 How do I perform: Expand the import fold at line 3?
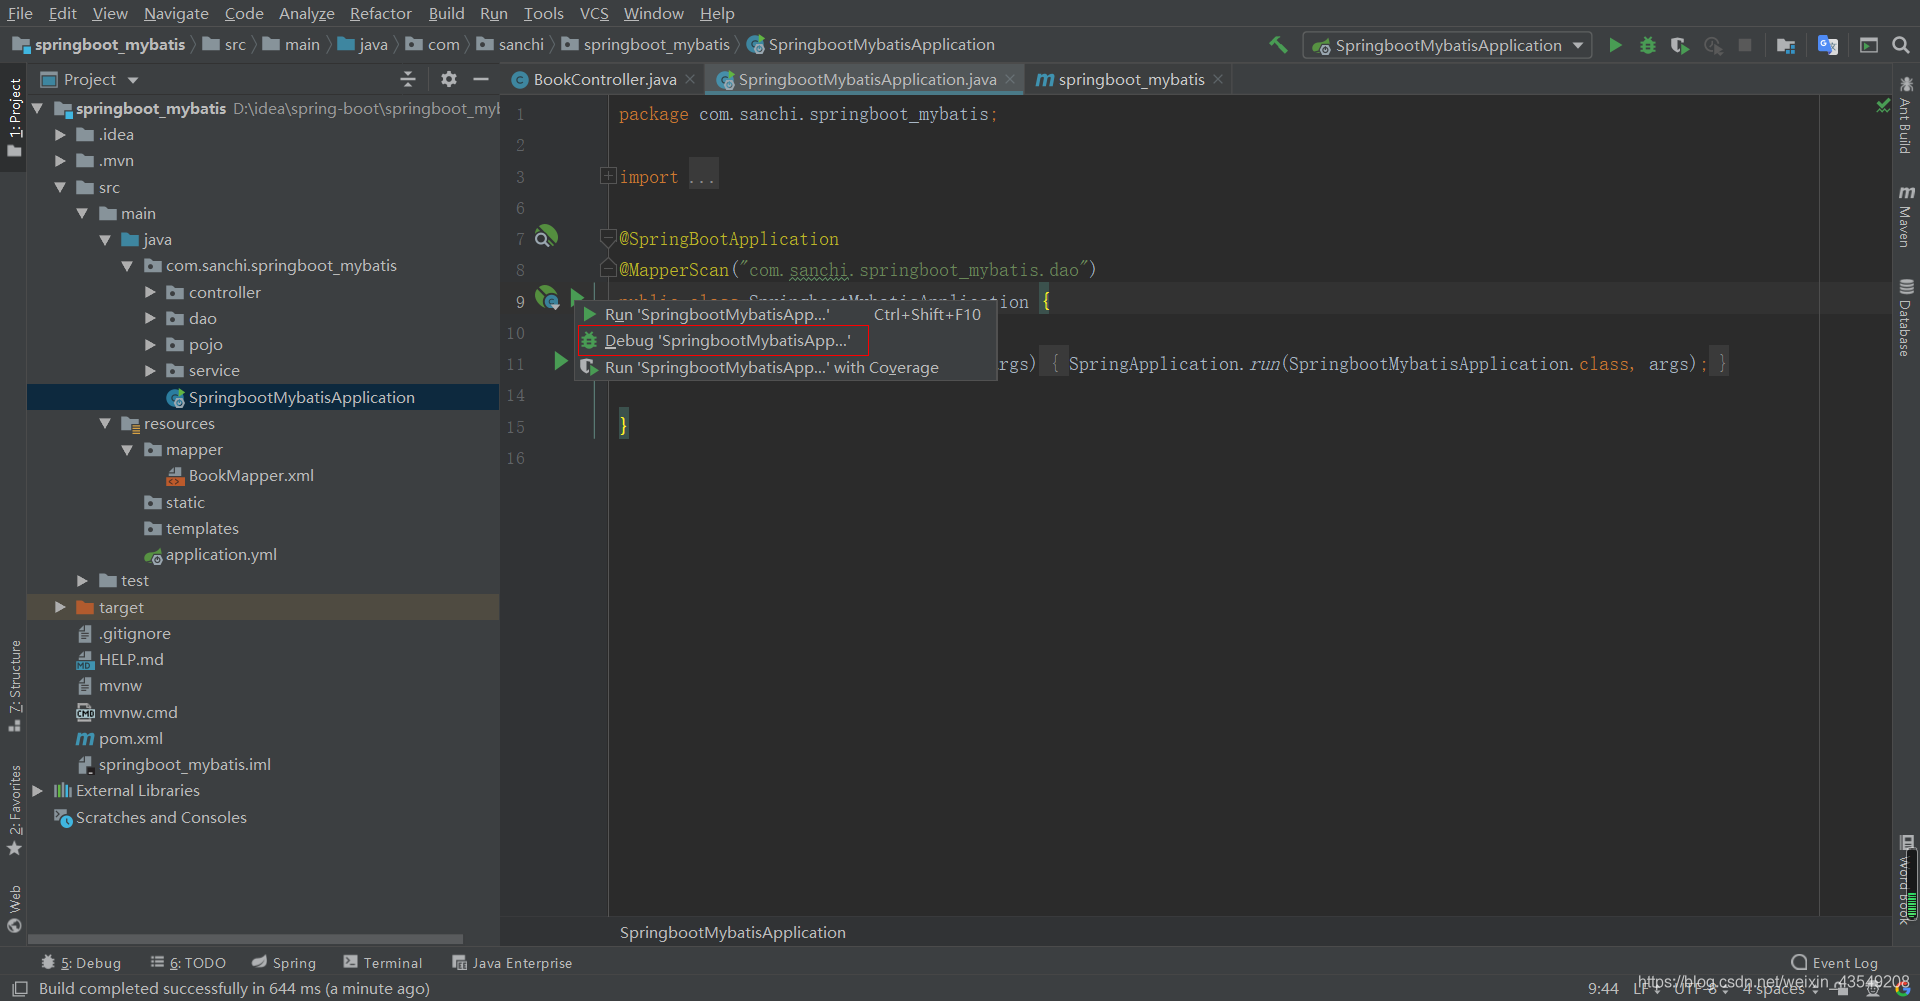607,176
